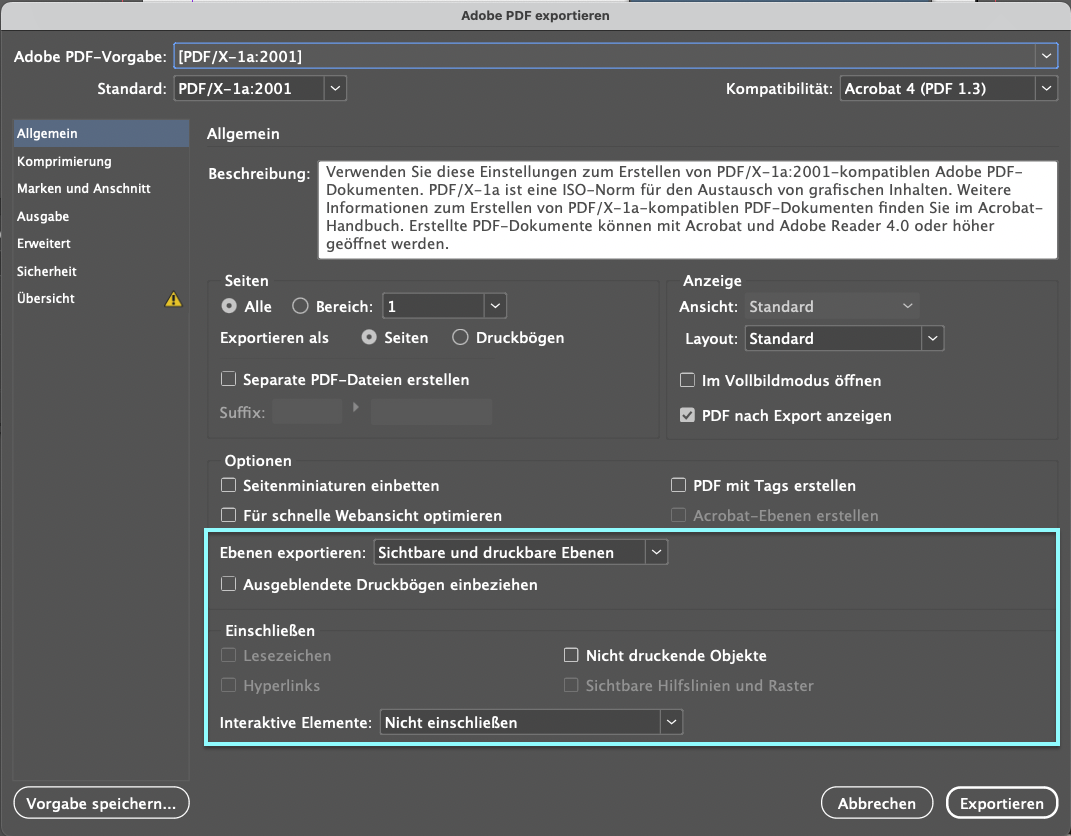This screenshot has height=836, width=1071.
Task: Toggle Ausgeblendete Druckbögen einbeziehen checkbox
Action: pos(229,584)
